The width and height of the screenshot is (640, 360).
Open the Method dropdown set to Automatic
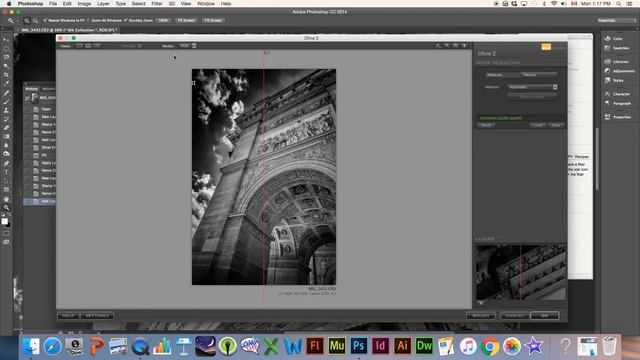pyautogui.click(x=532, y=87)
